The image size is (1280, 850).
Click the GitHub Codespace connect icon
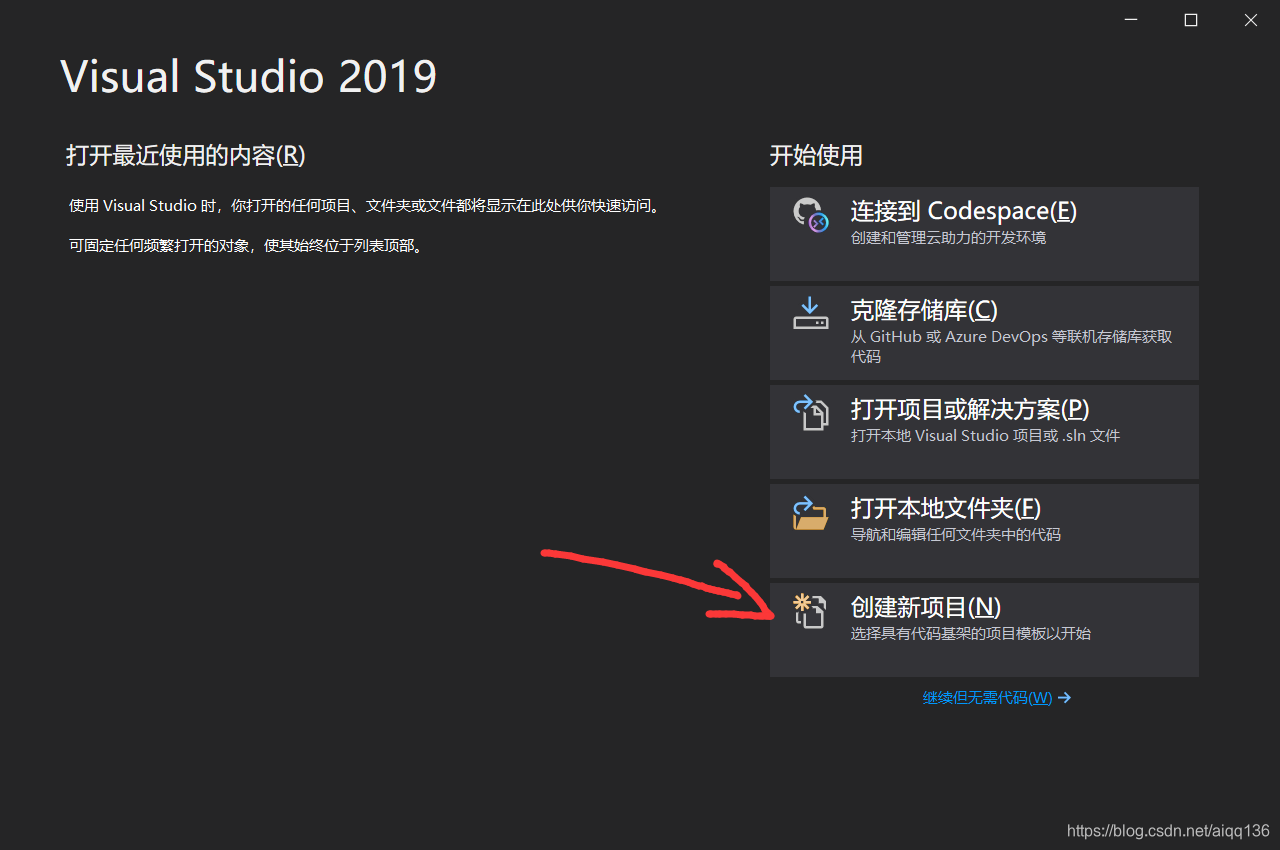point(810,215)
